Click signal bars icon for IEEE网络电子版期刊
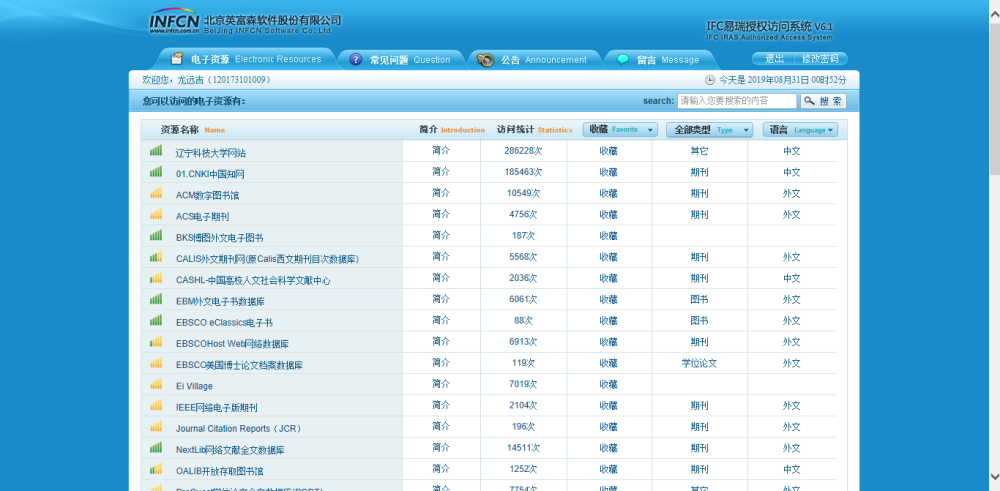1000x491 pixels. point(156,405)
